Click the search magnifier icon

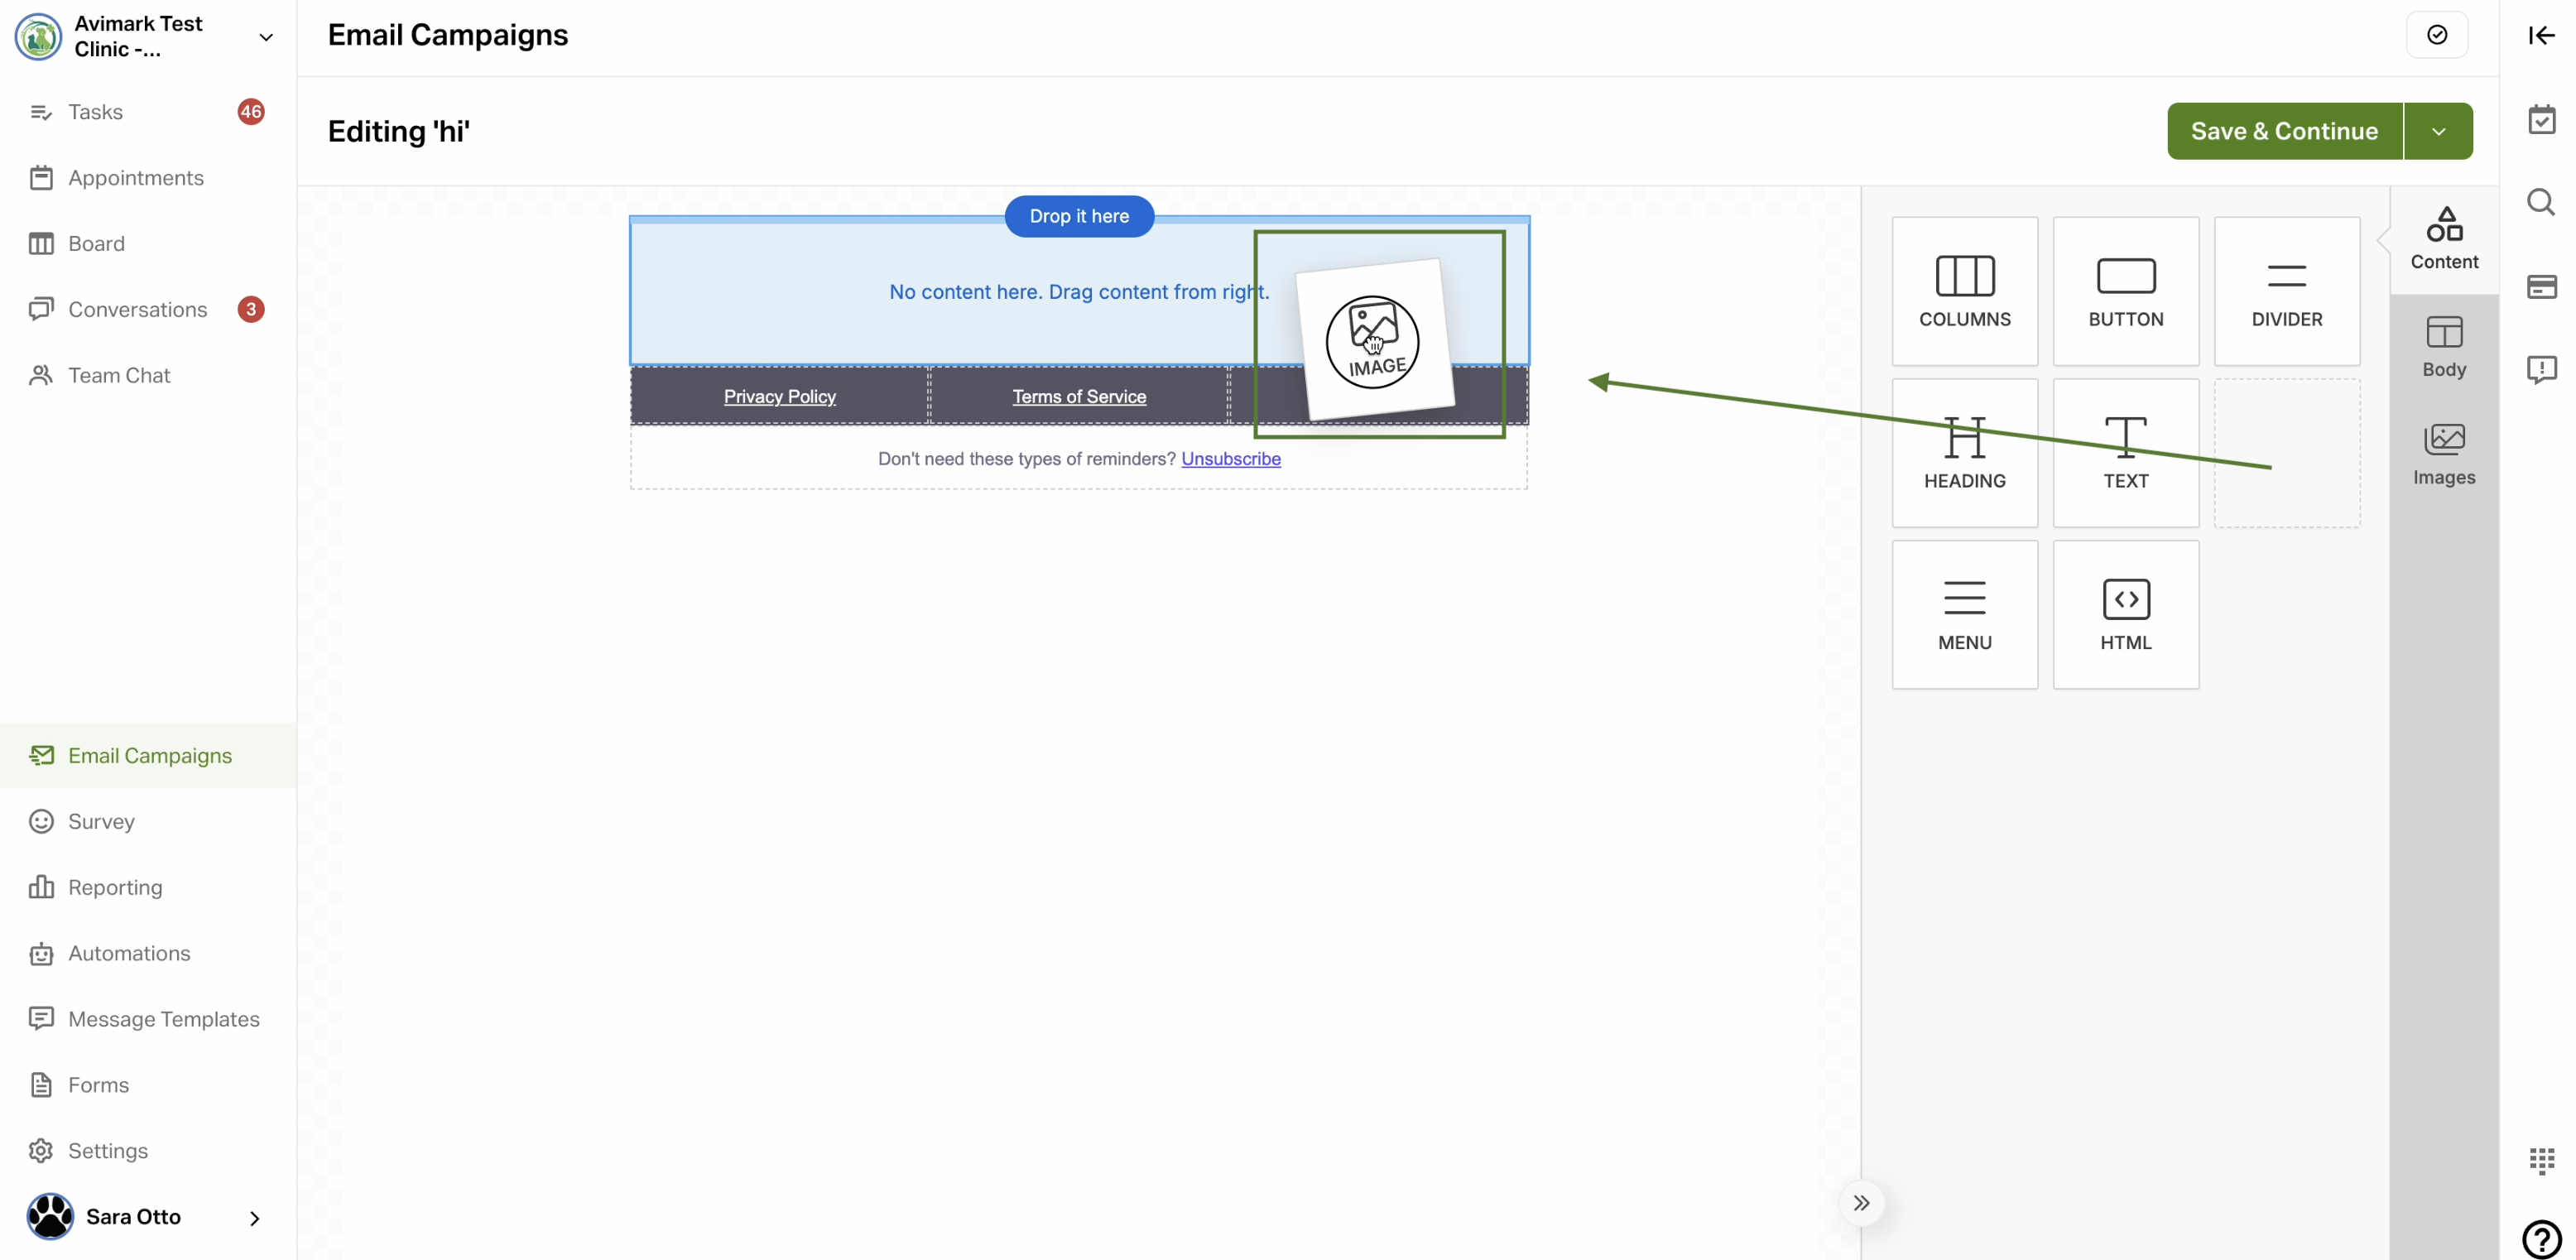[x=2541, y=203]
